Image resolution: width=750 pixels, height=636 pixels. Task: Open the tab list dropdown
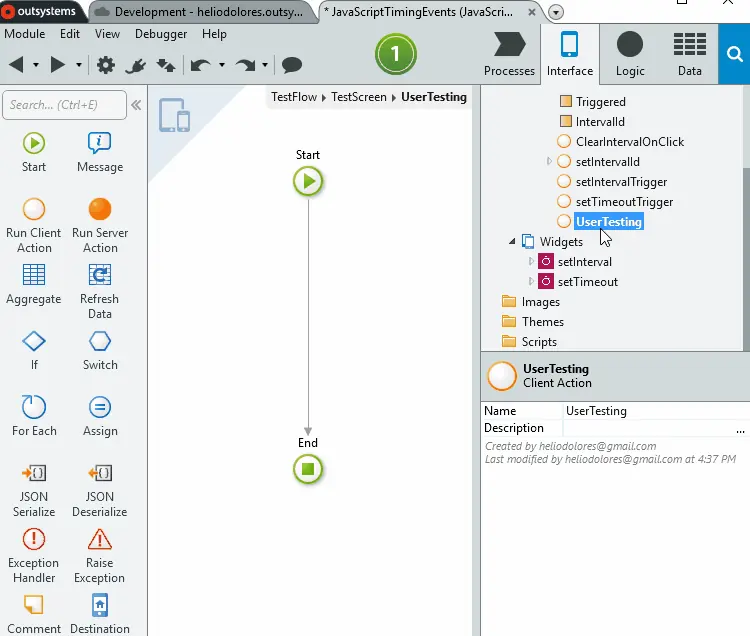coord(556,12)
